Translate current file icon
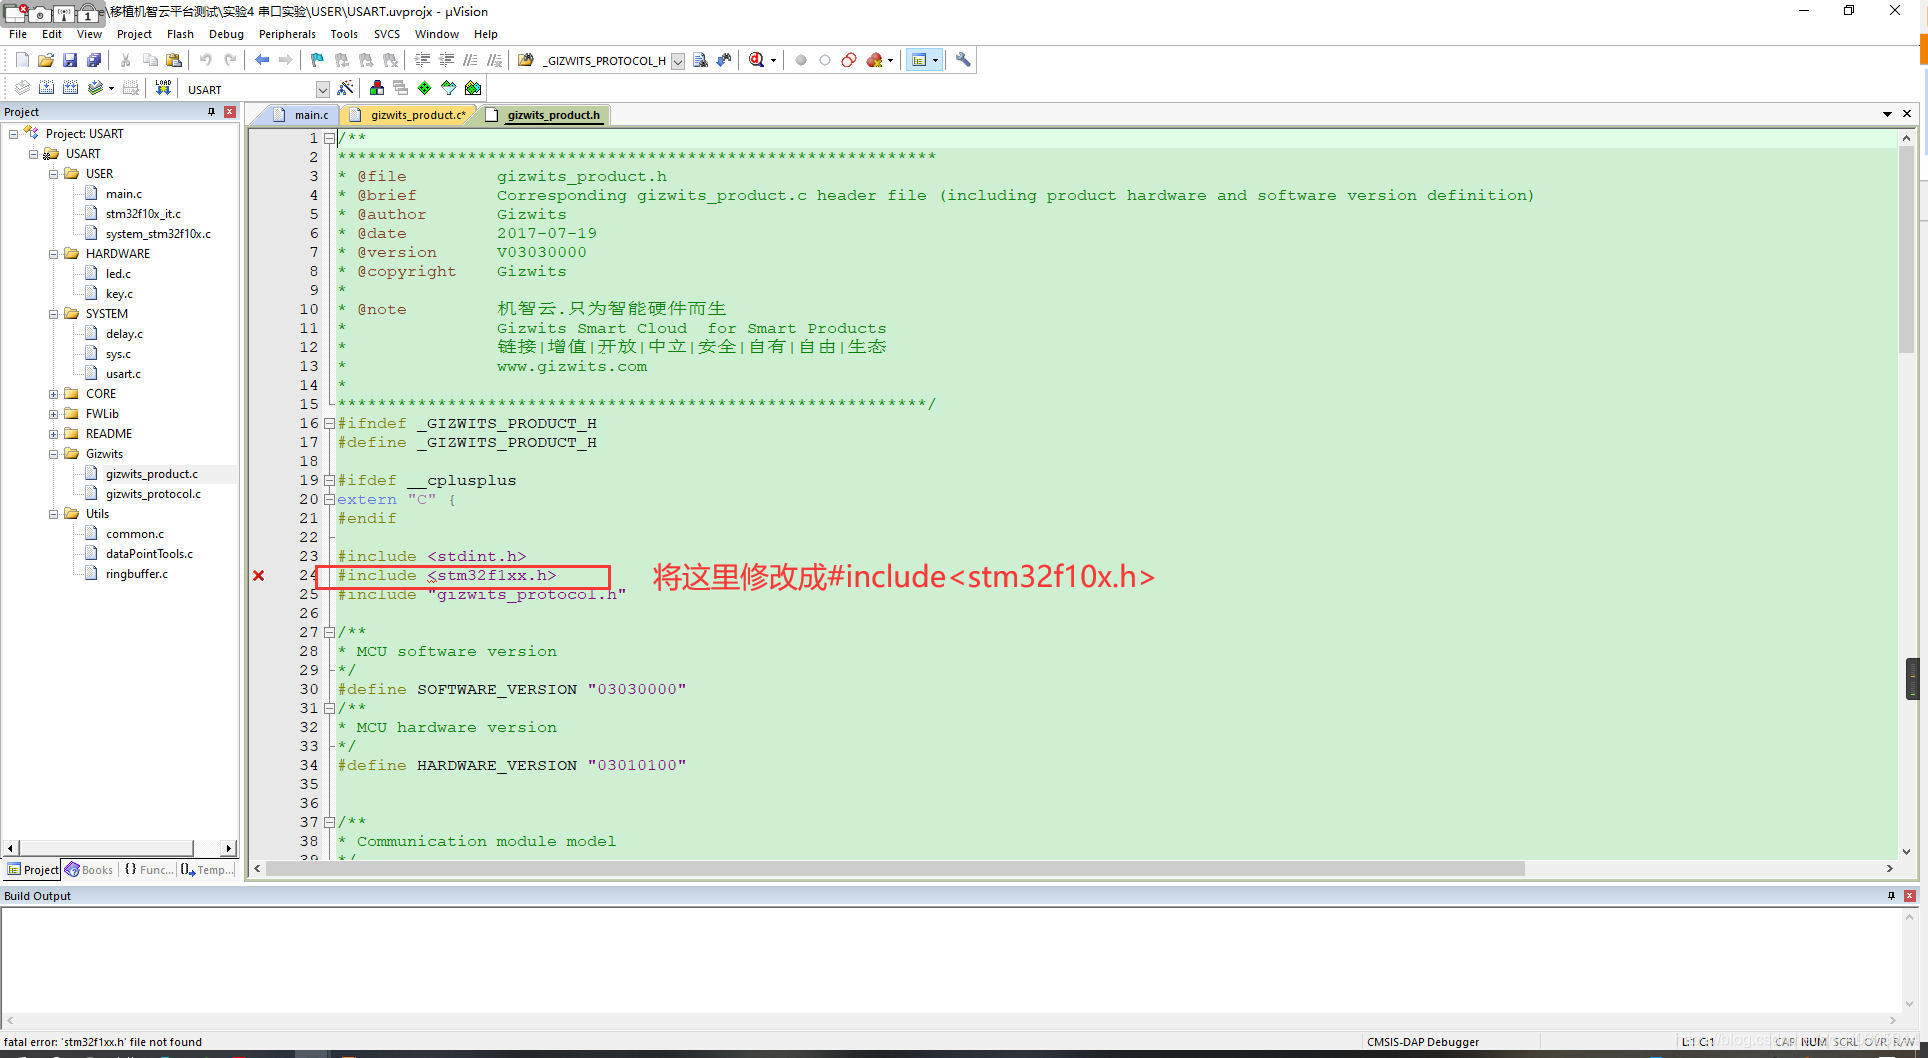Image resolution: width=1928 pixels, height=1058 pixels. tap(22, 88)
